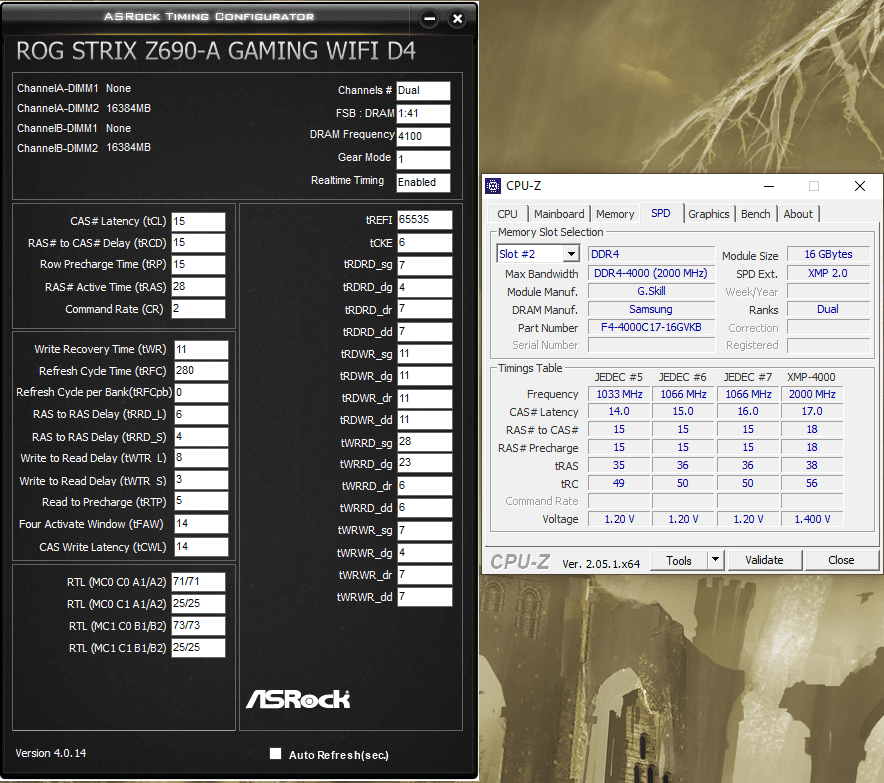Open the Slot #2 memory slot dropdown
This screenshot has height=783, width=884.
[571, 254]
